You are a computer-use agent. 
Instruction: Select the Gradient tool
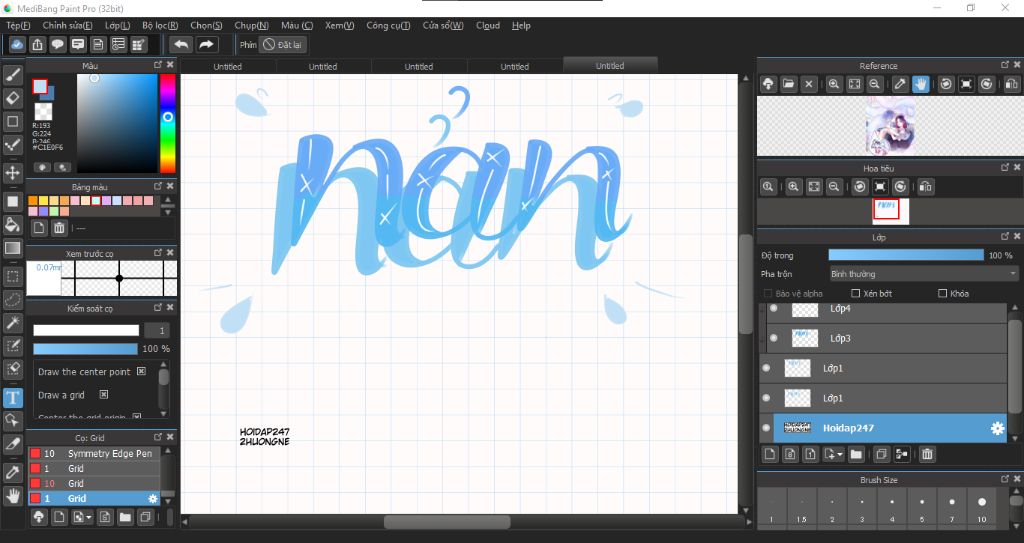point(12,248)
